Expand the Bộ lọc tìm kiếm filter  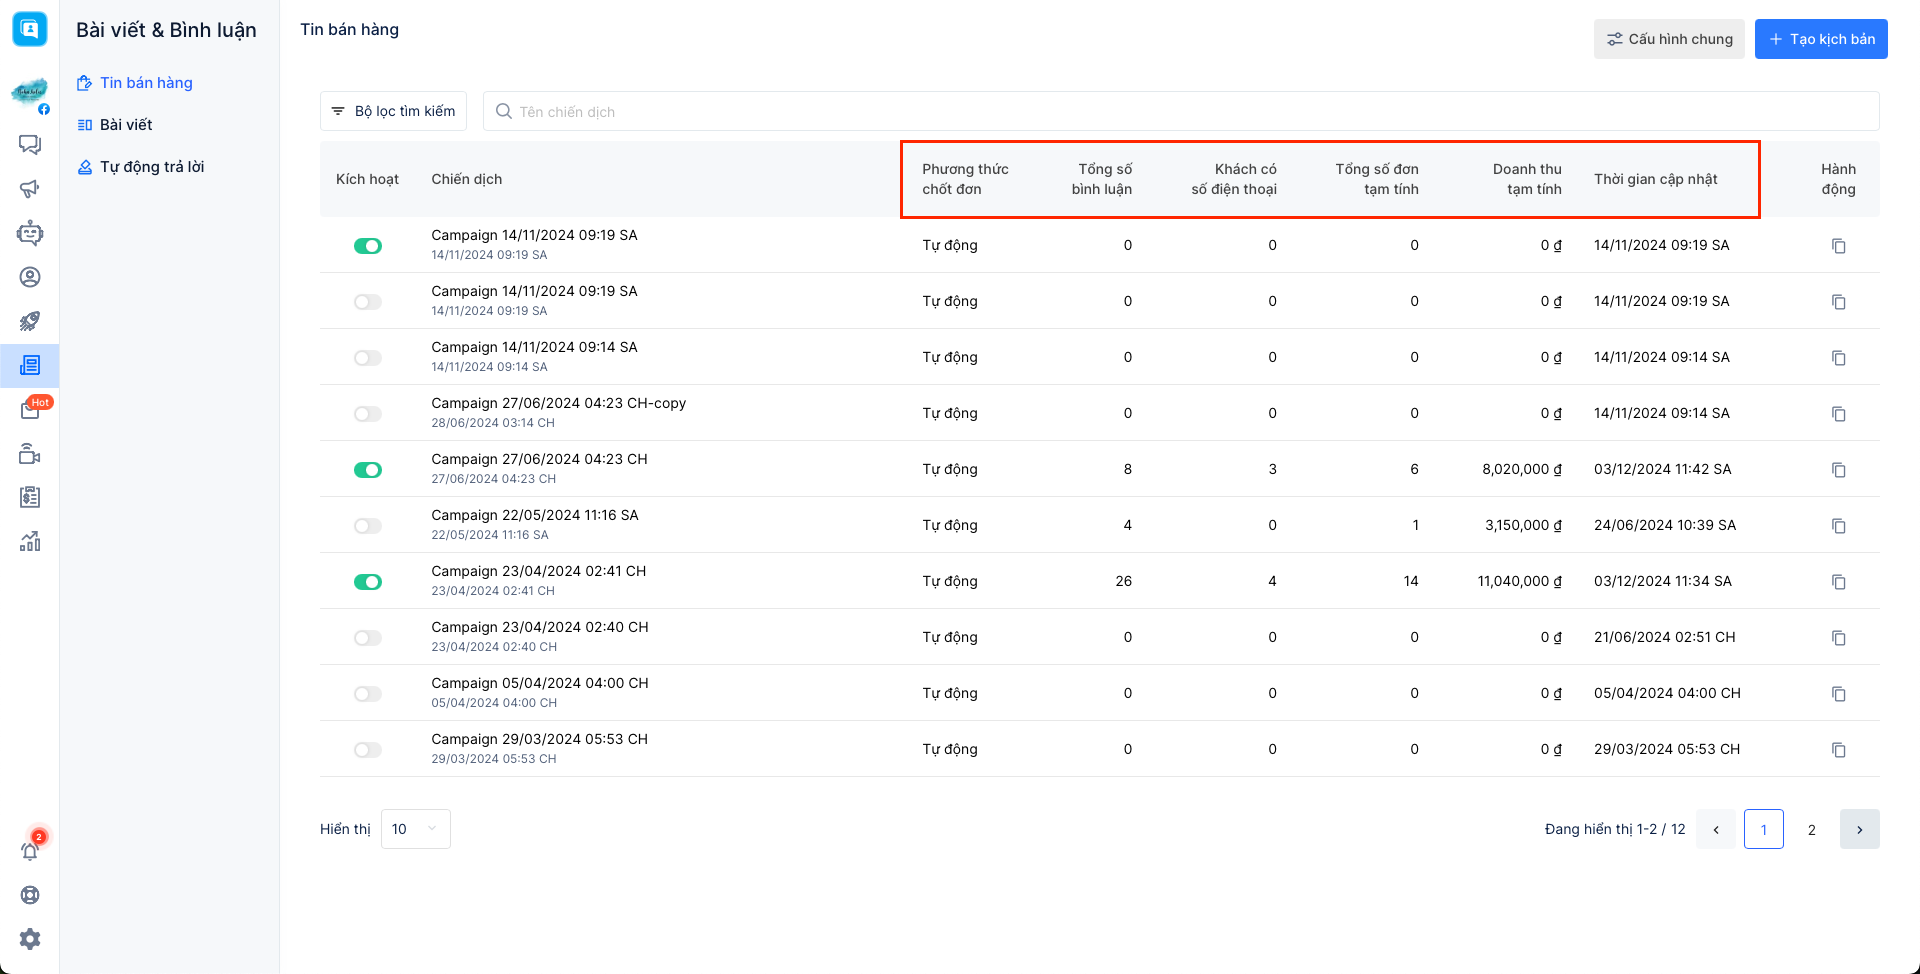coord(393,111)
